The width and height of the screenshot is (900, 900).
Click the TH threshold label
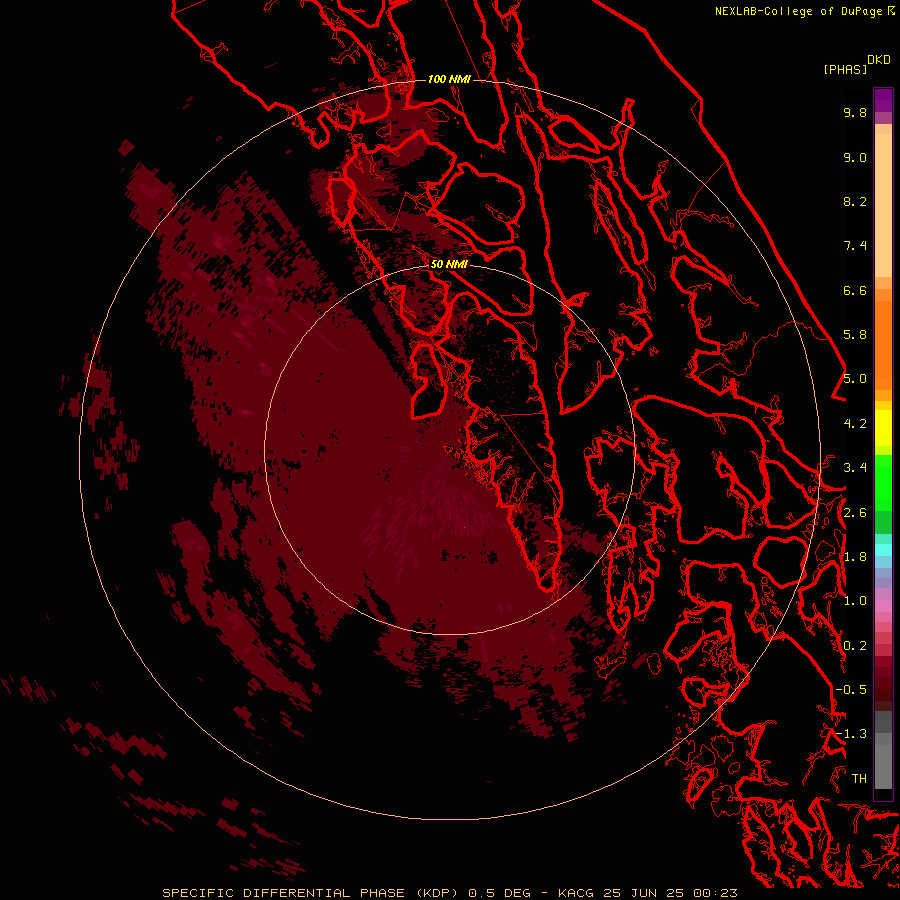coord(859,779)
